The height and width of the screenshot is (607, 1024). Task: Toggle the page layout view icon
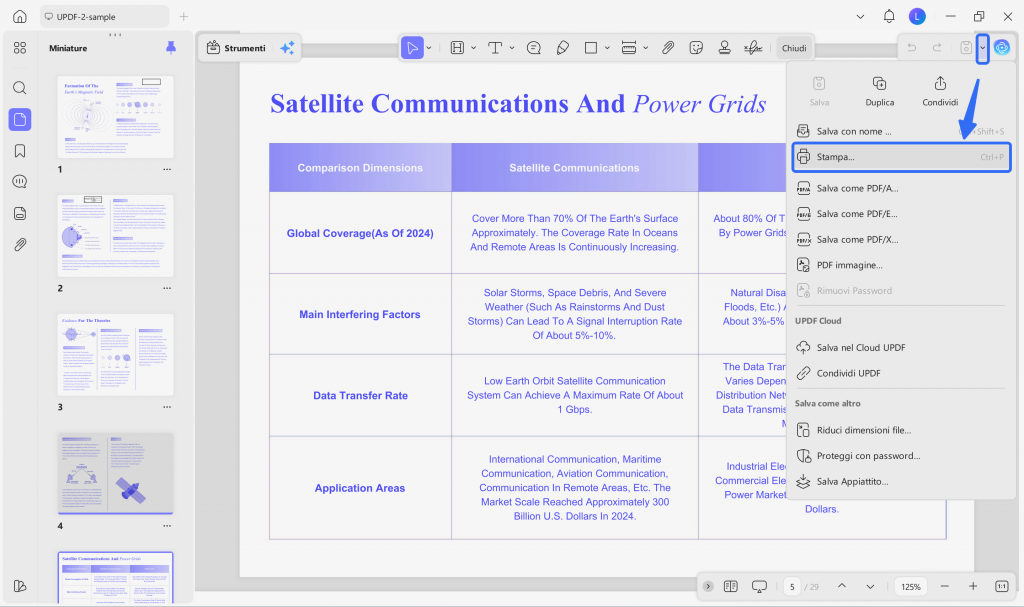[731, 586]
